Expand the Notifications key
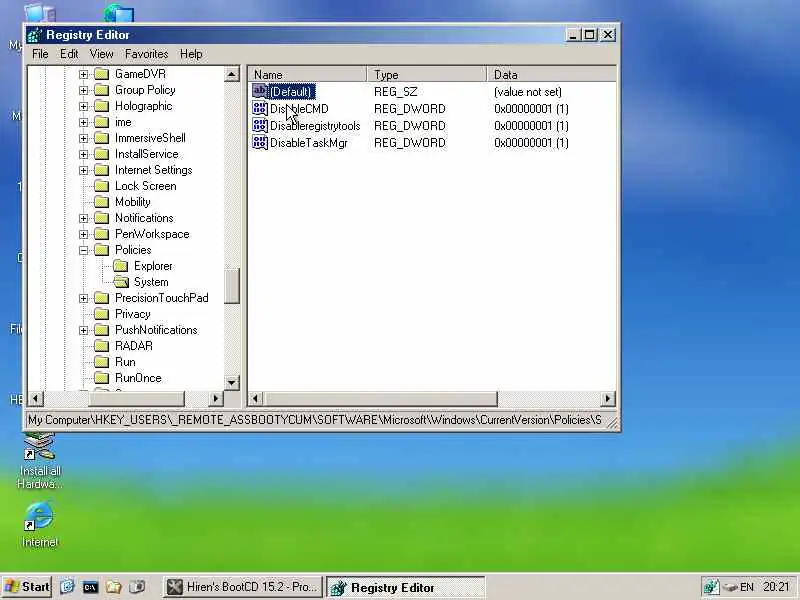This screenshot has width=800, height=600. click(83, 218)
